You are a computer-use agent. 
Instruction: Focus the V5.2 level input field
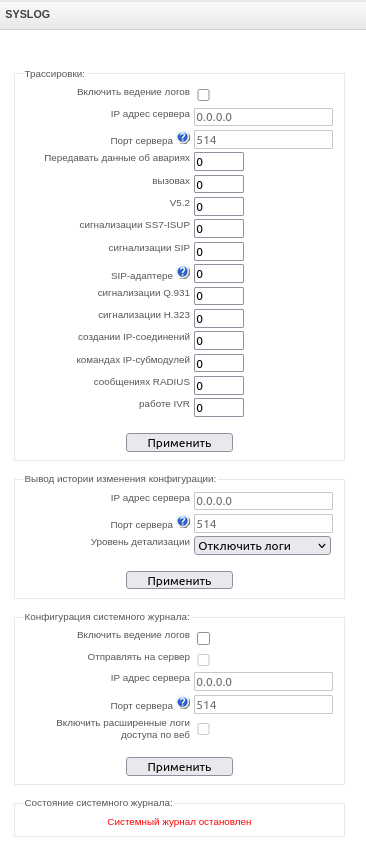219,206
